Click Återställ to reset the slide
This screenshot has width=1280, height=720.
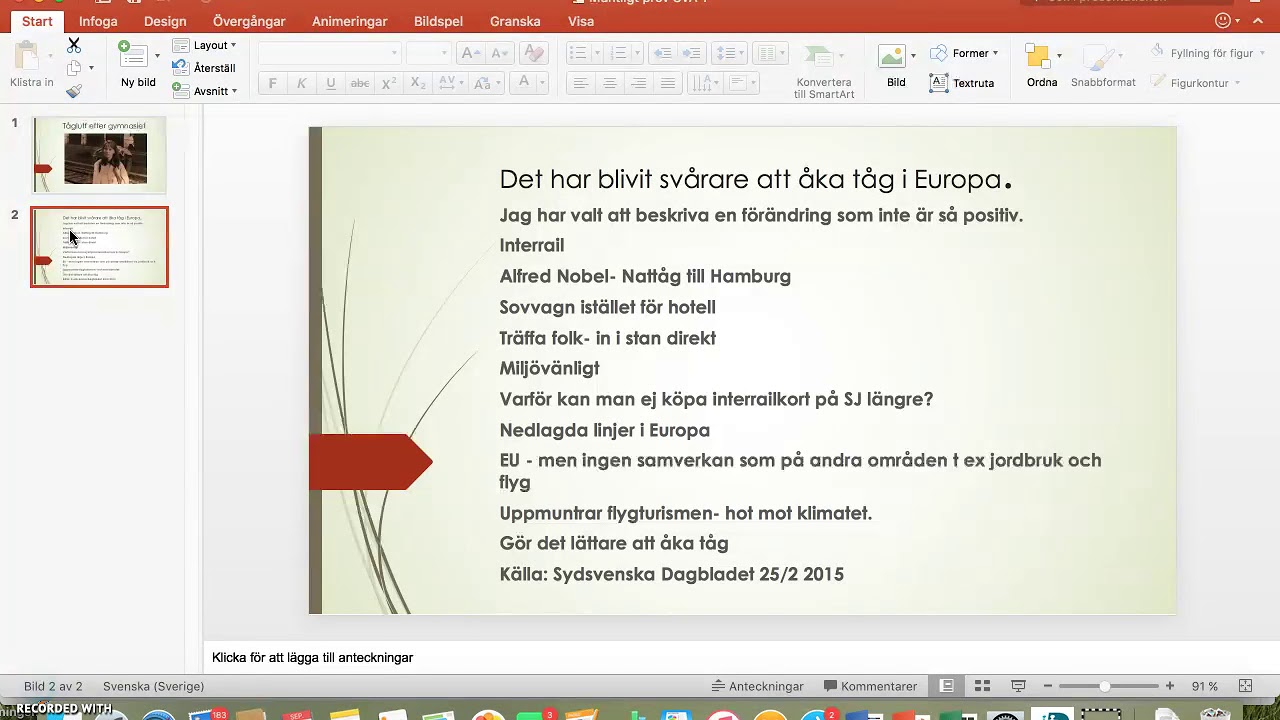204,68
